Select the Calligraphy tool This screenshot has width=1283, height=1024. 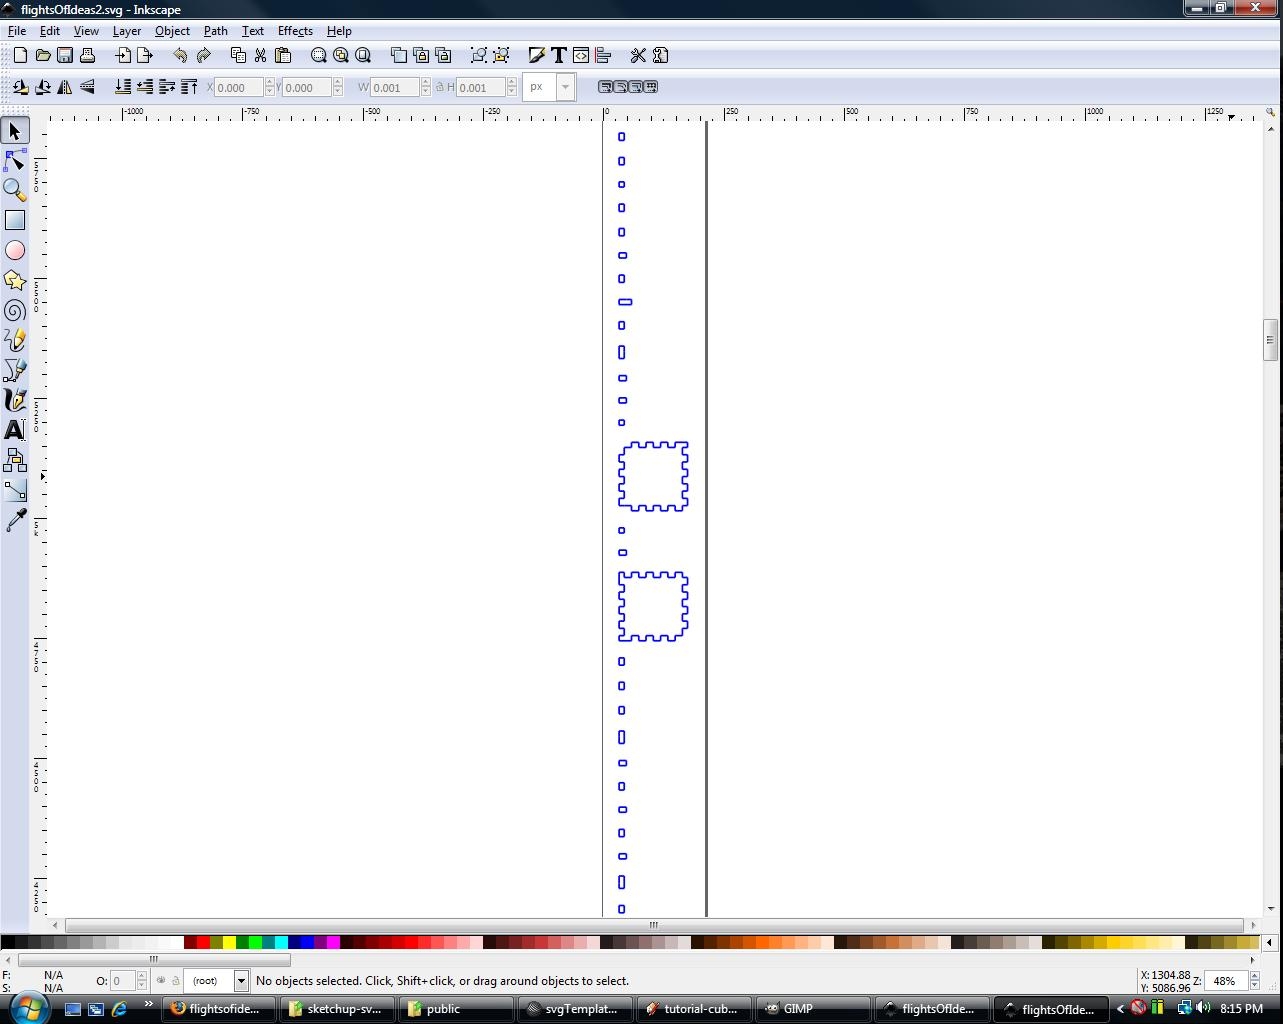[15, 400]
